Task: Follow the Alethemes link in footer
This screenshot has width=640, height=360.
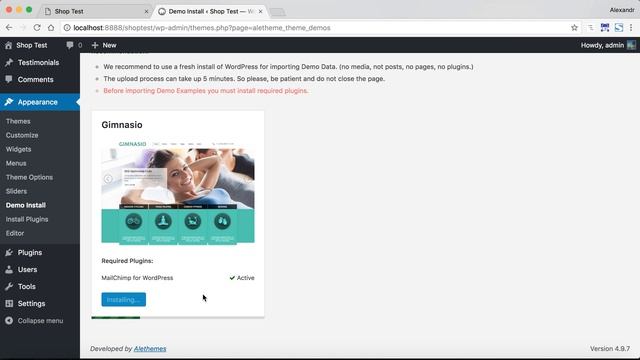Action: coord(150,349)
